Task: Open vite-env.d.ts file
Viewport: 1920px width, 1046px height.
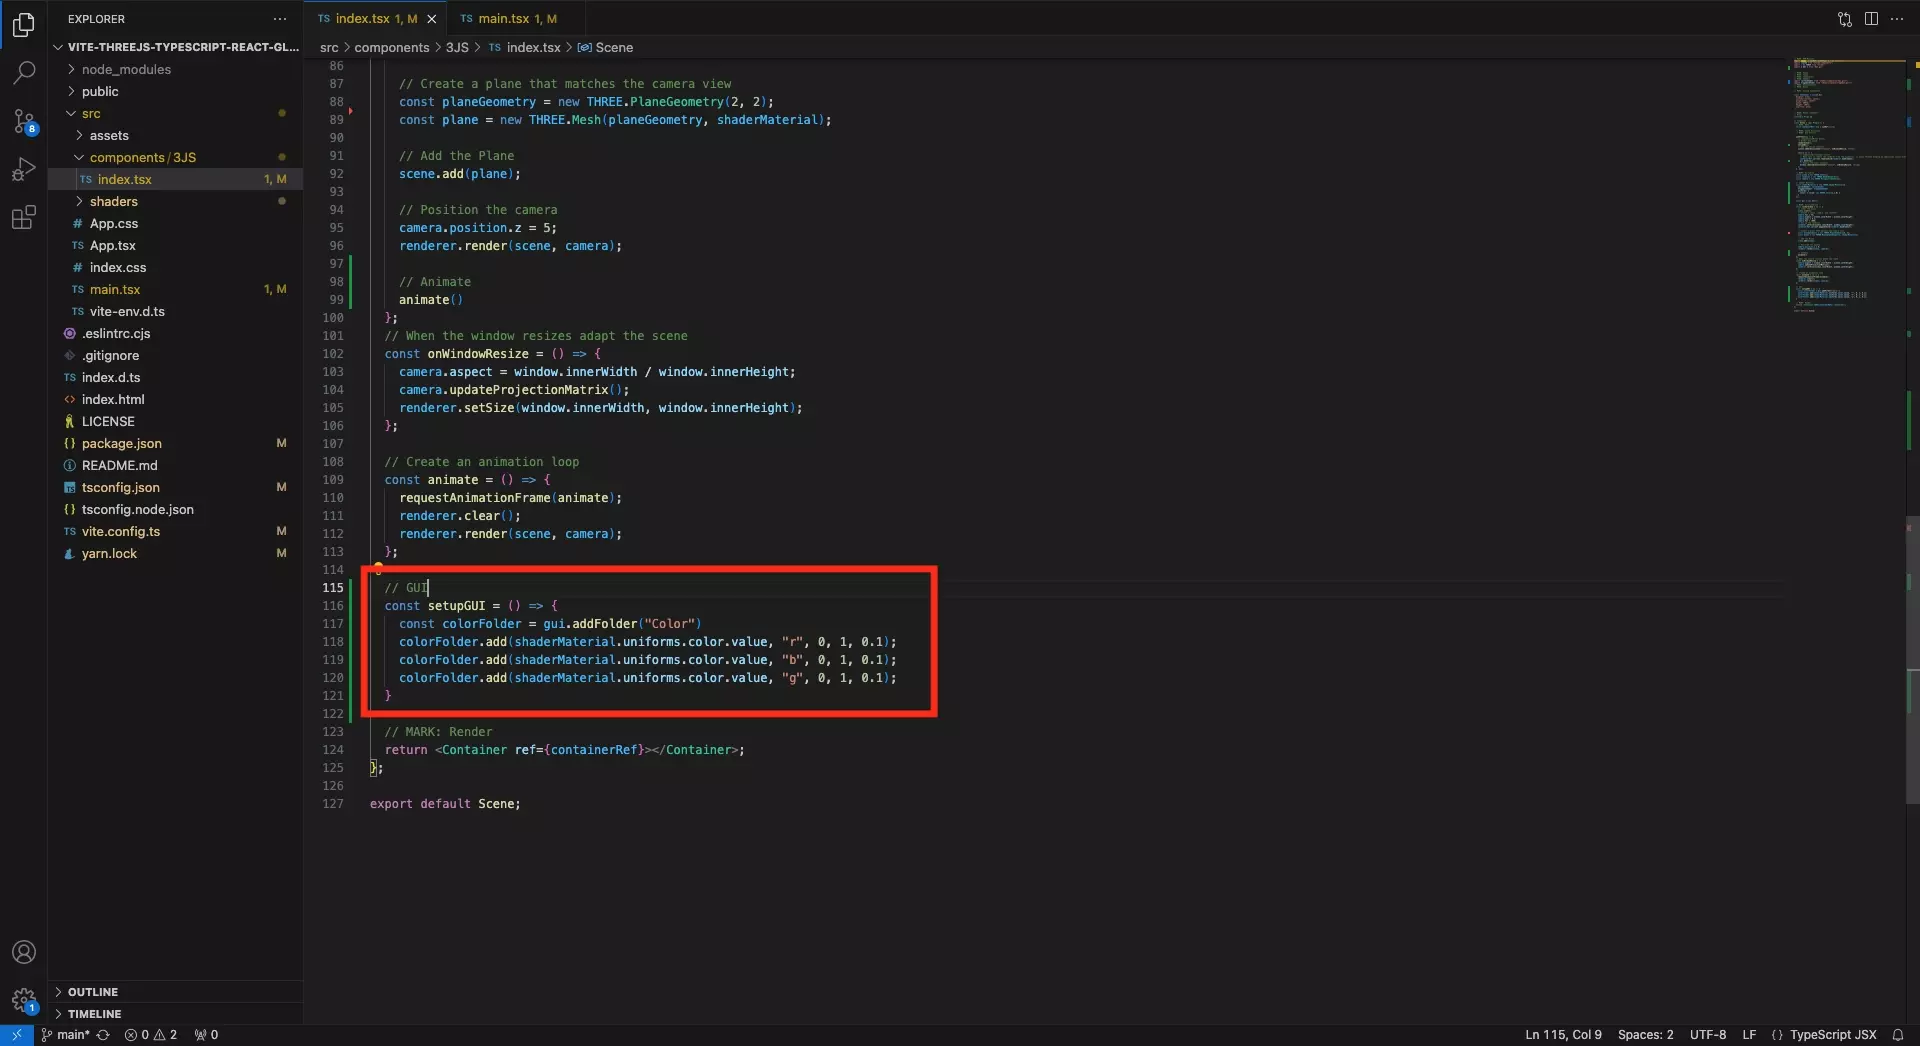Action: tap(175, 311)
